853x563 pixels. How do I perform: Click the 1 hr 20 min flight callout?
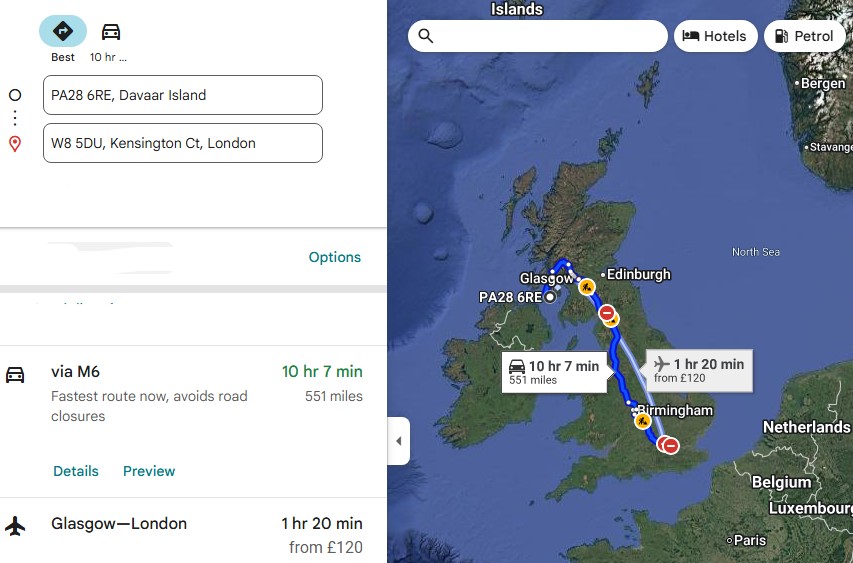[699, 369]
